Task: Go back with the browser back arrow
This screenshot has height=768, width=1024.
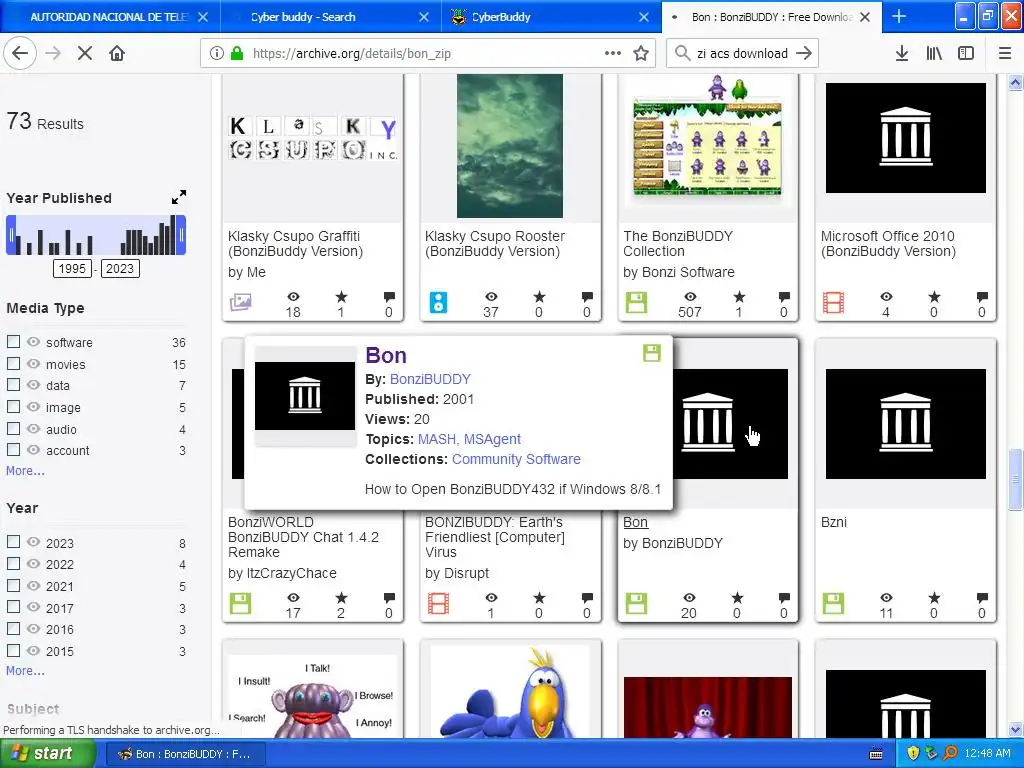Action: coord(20,54)
